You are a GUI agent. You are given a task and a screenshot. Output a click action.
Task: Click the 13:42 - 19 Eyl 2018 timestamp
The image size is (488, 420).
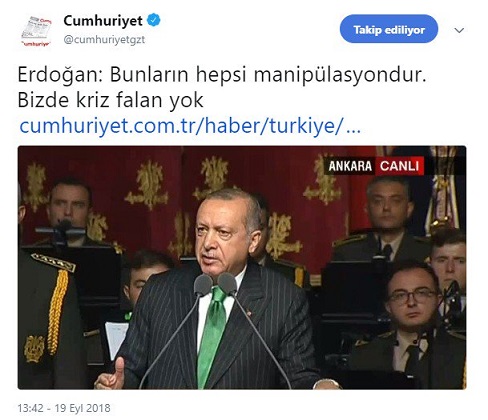64,408
